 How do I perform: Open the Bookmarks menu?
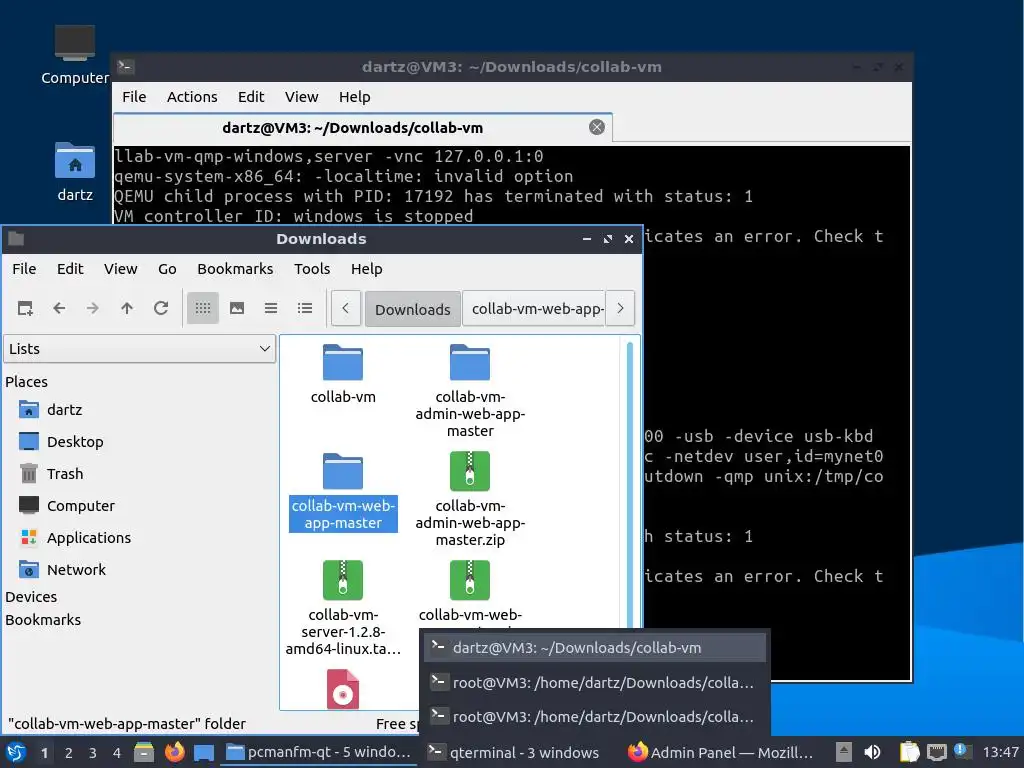click(x=235, y=269)
